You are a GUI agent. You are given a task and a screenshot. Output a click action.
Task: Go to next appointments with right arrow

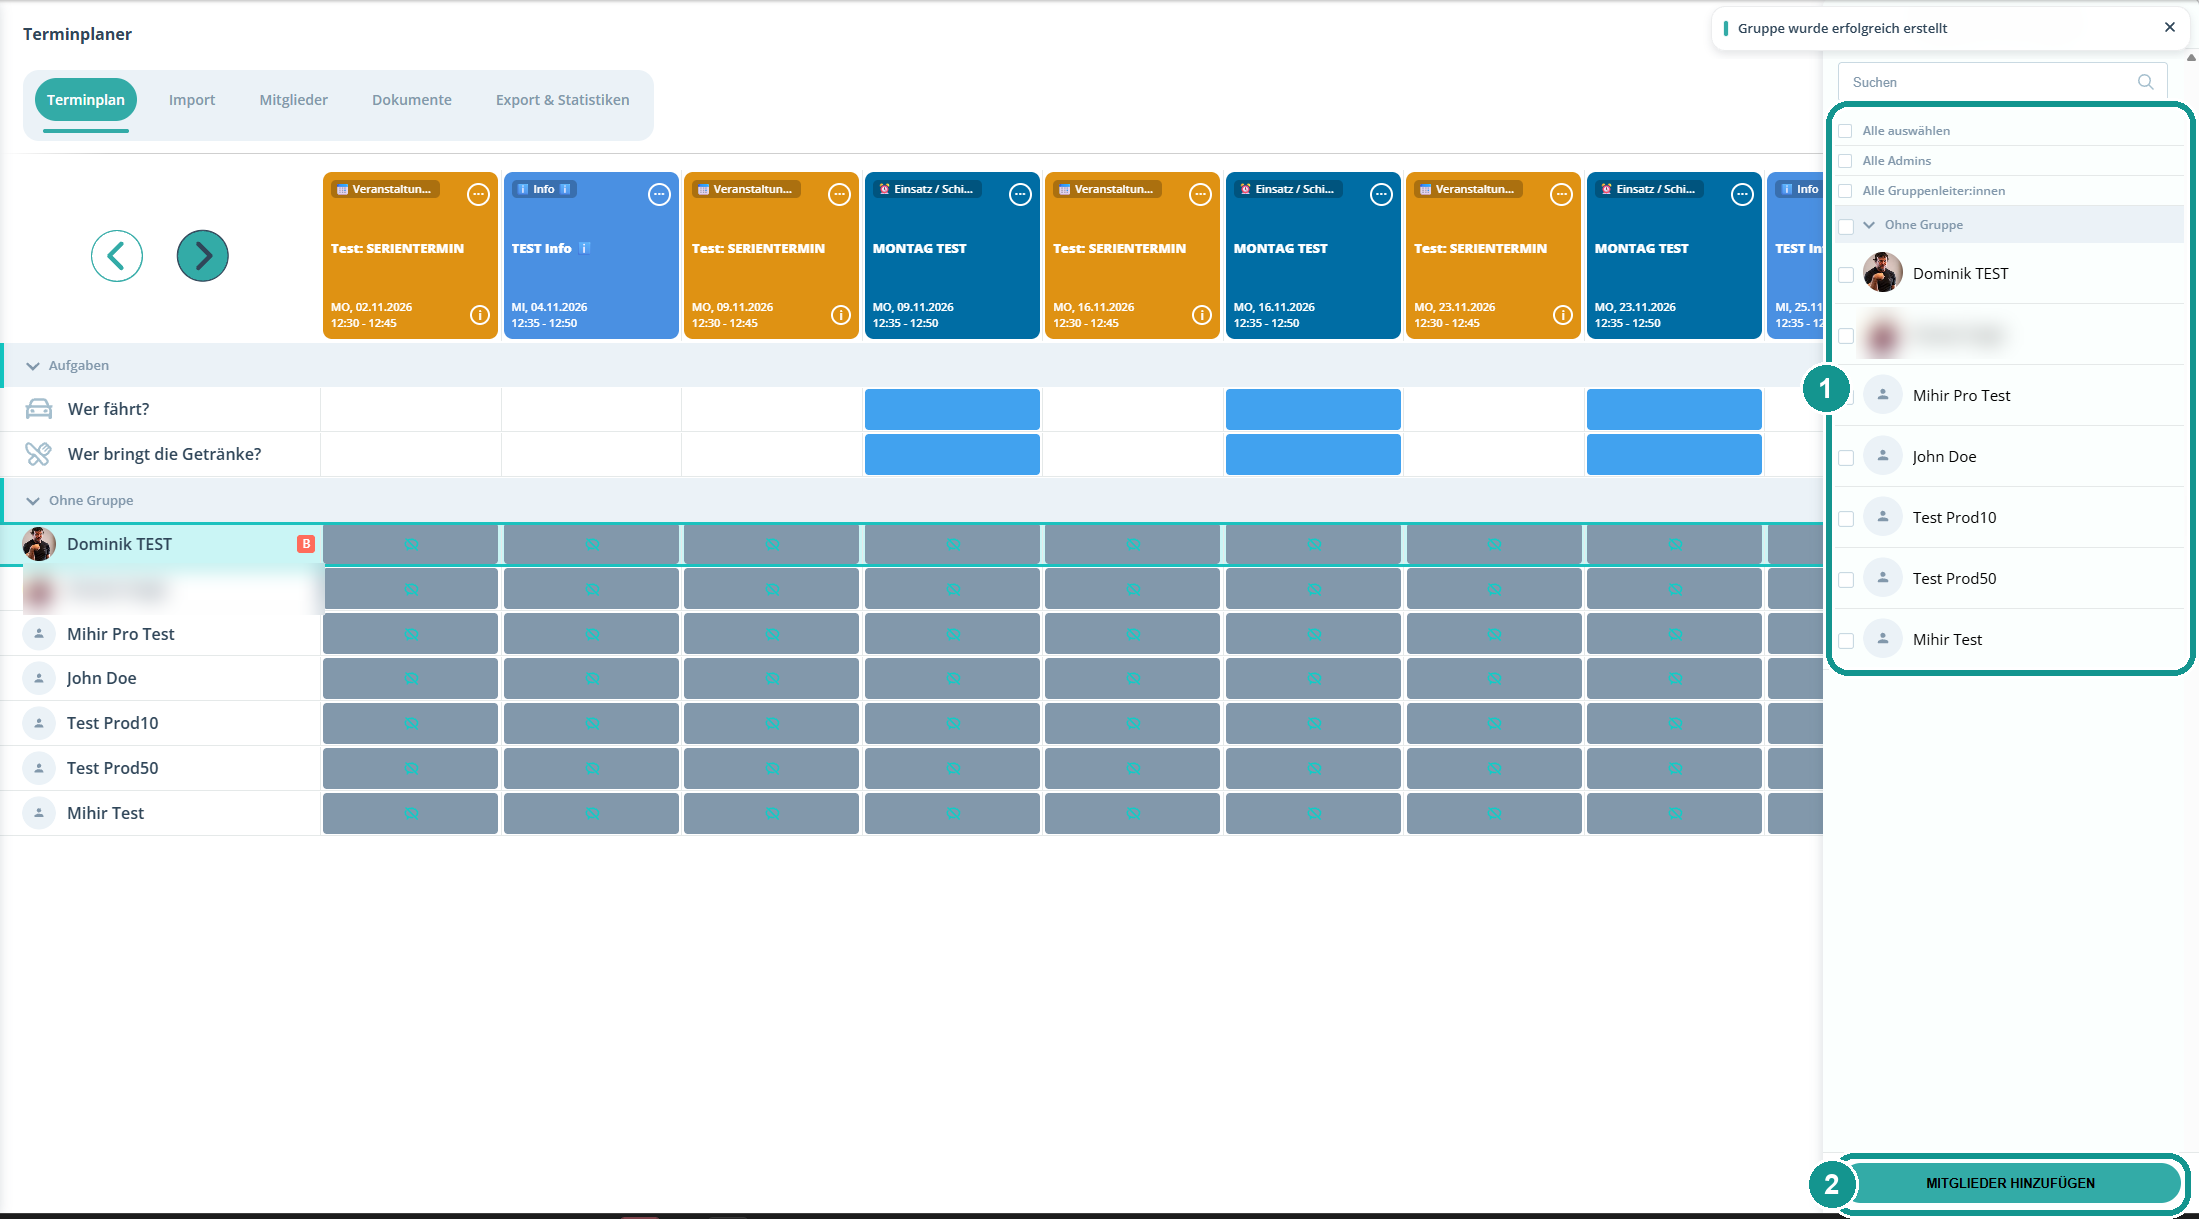click(203, 256)
